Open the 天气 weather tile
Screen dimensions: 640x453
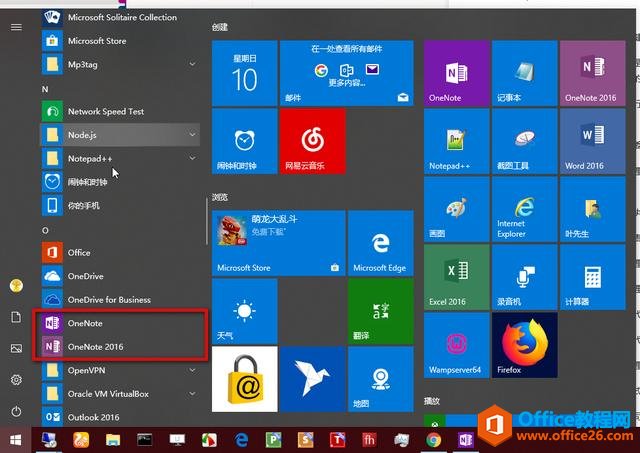244,311
